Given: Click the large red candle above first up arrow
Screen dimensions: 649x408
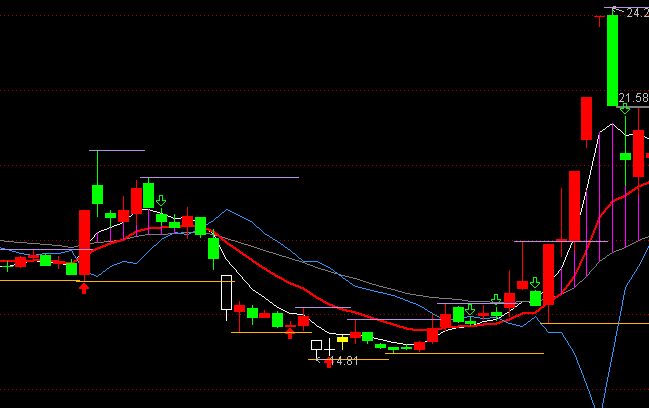Looking at the screenshot, I should coord(85,242).
